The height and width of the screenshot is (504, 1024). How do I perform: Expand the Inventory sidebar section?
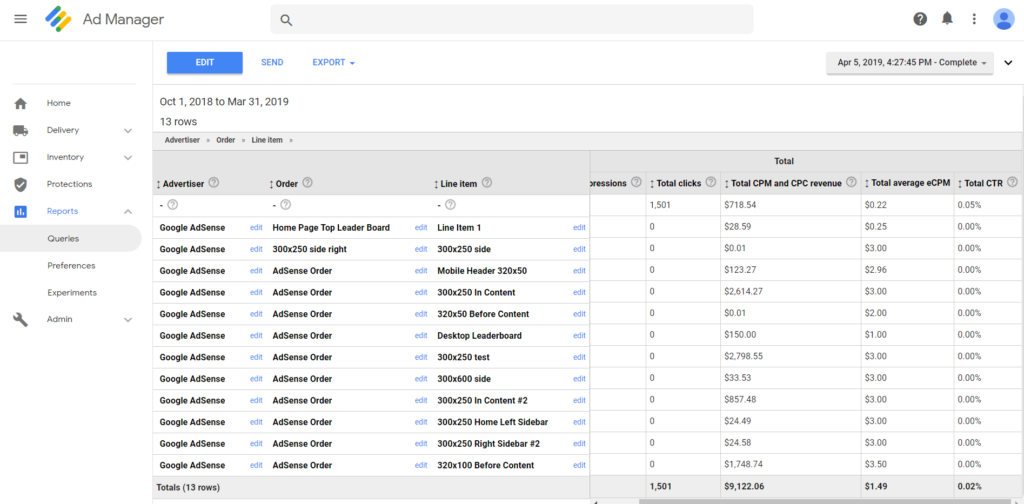tap(128, 157)
